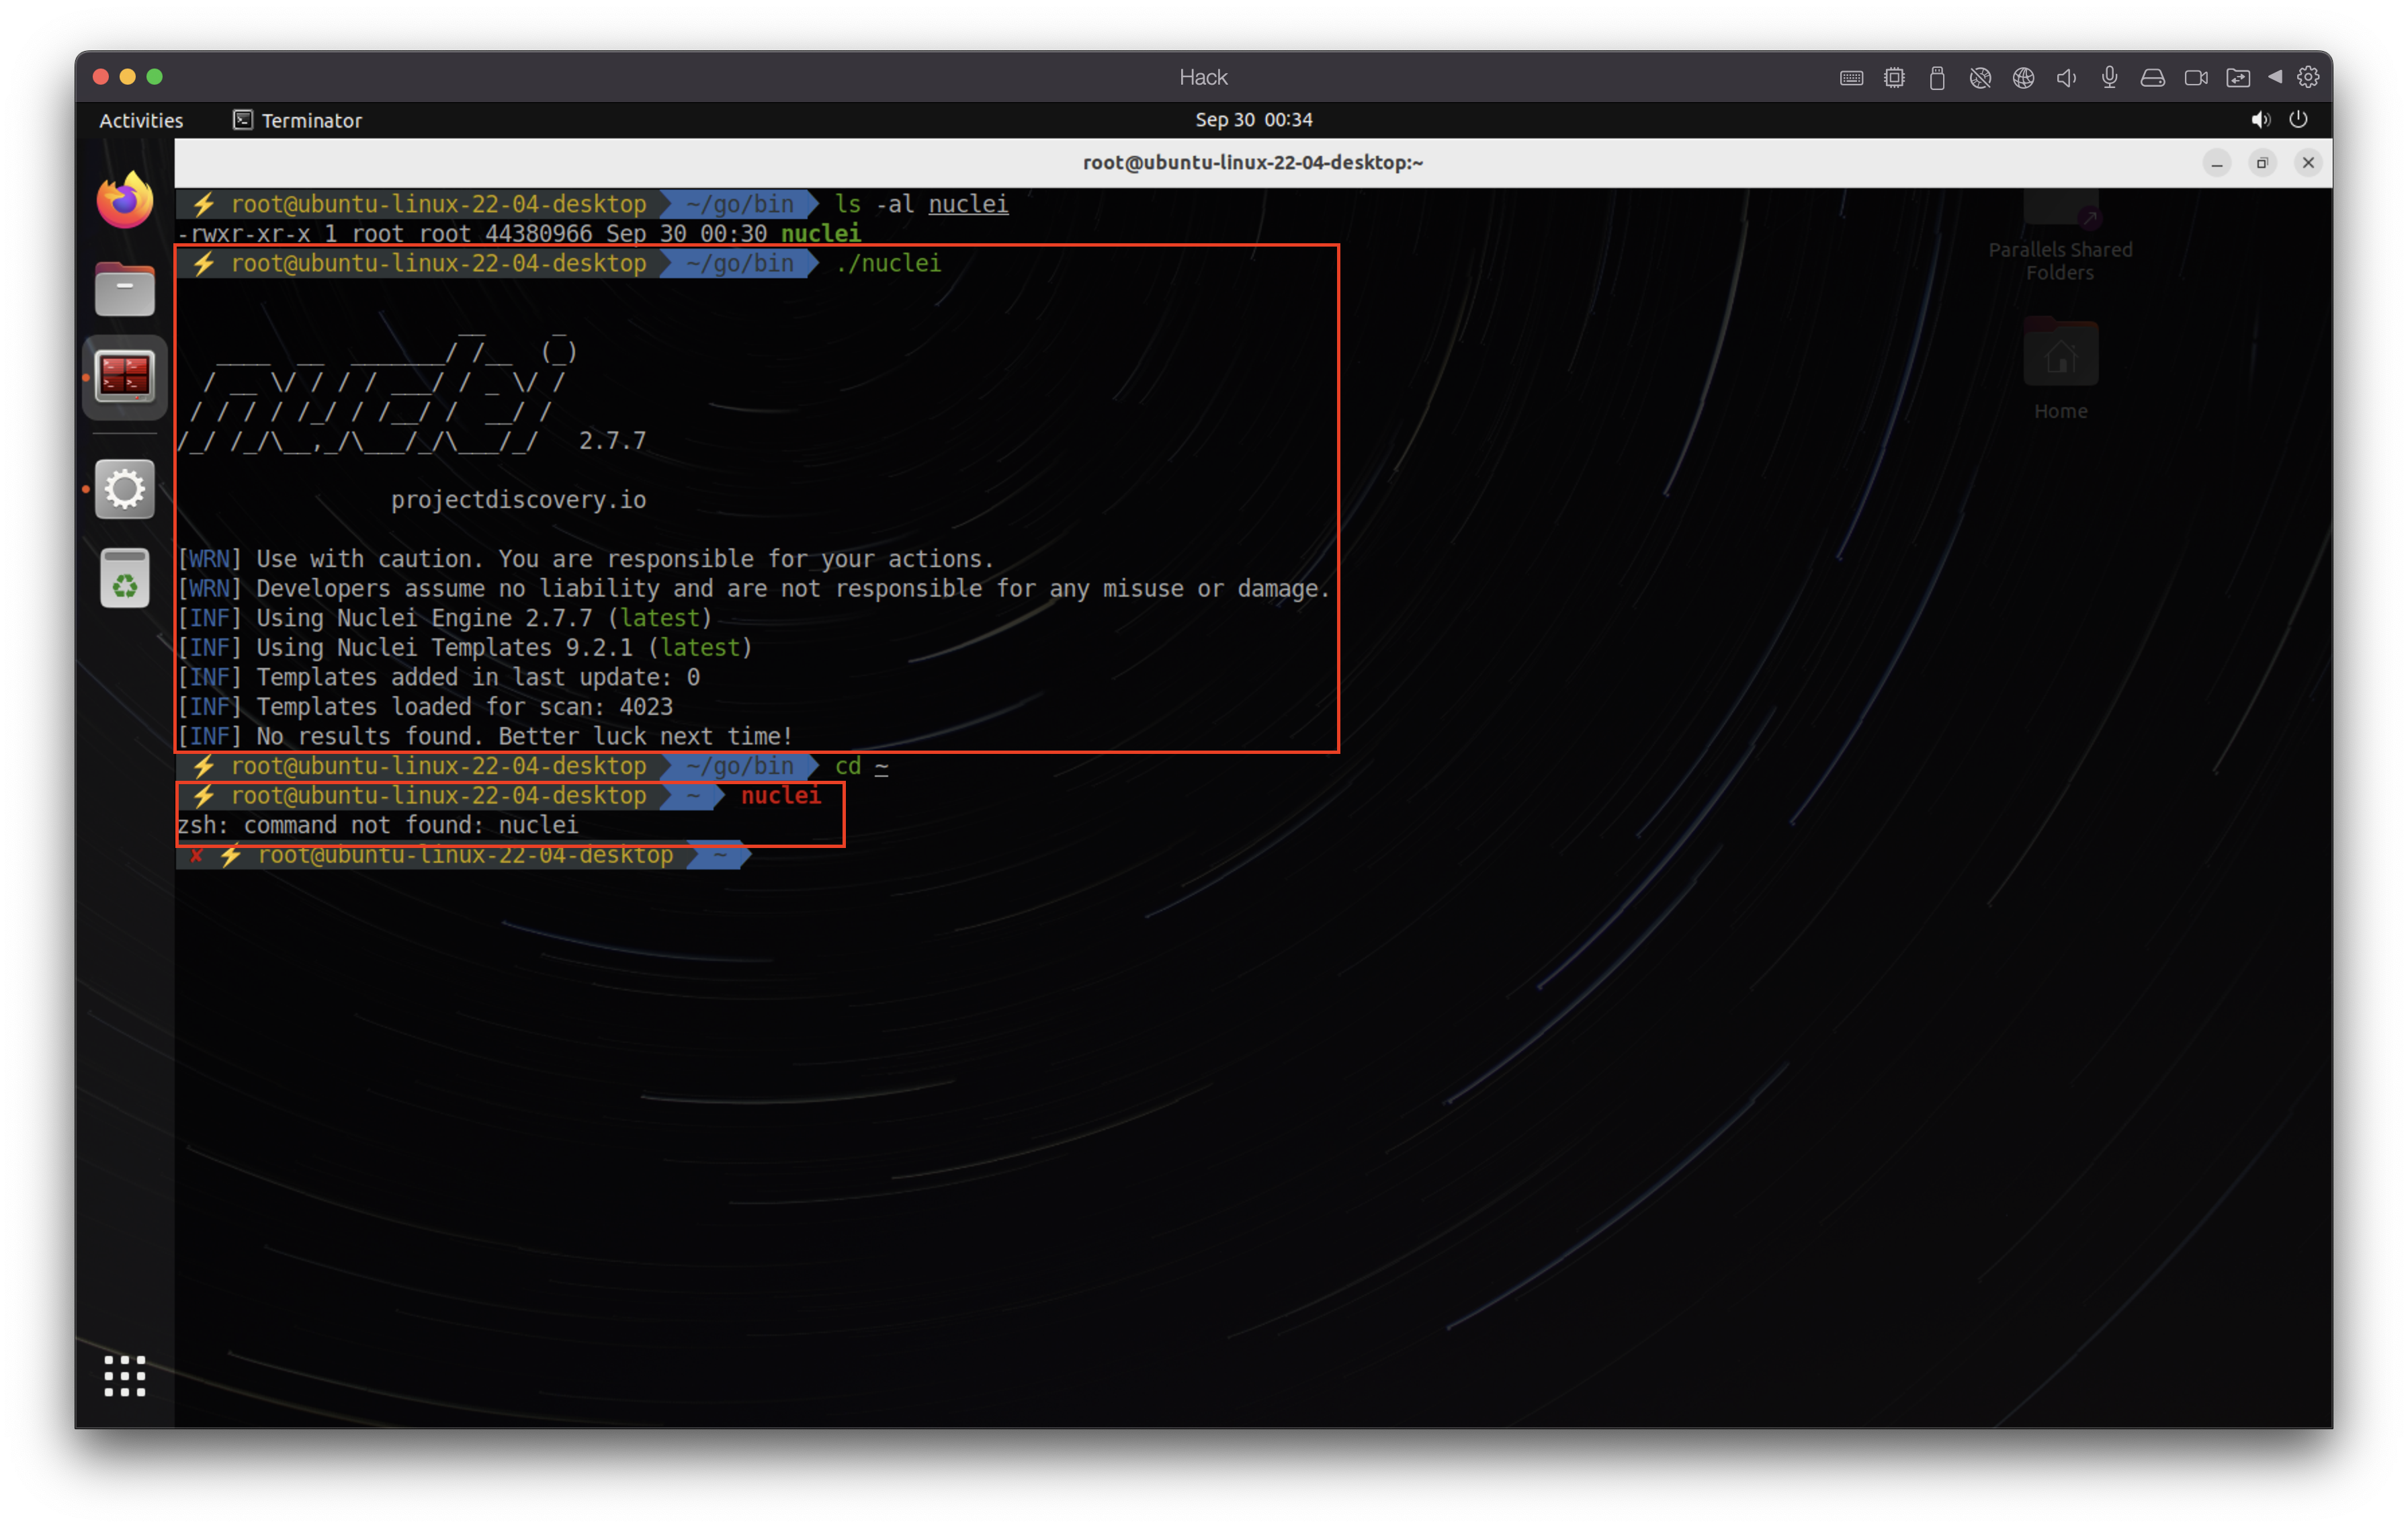Open the Parallels keyboard icon
The image size is (2408, 1528).
[x=1851, y=78]
